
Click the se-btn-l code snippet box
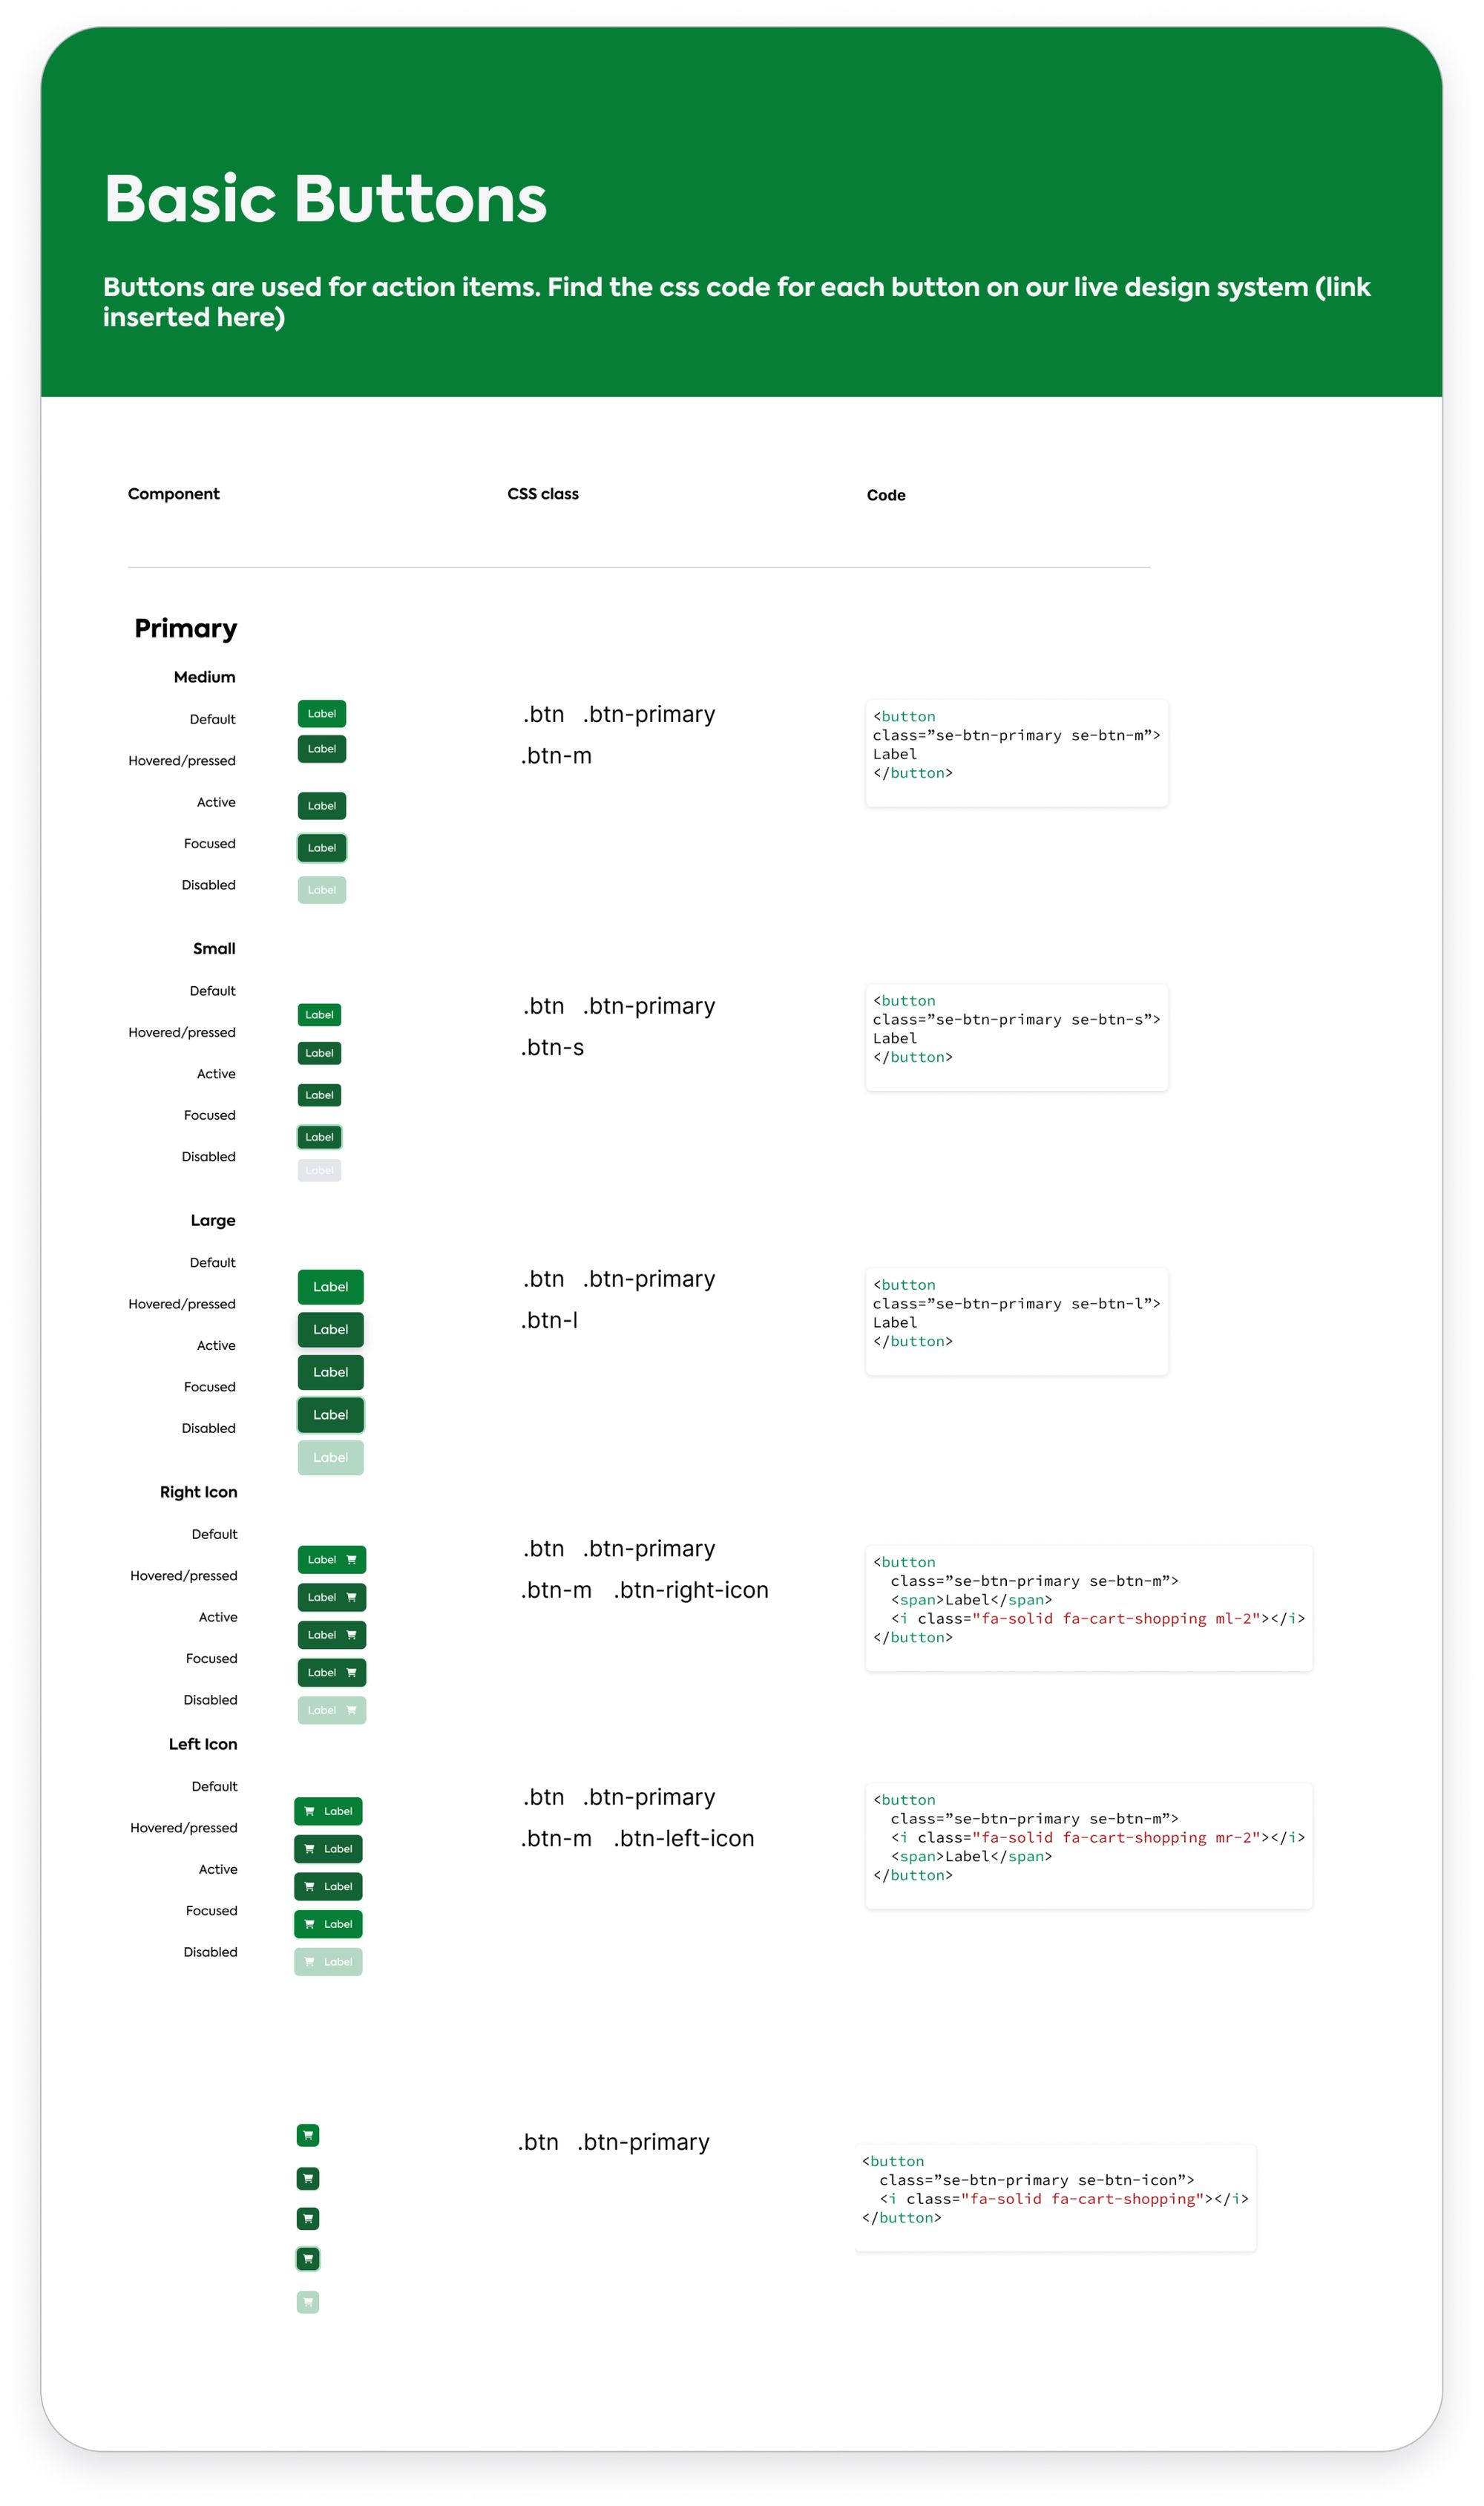1016,1321
